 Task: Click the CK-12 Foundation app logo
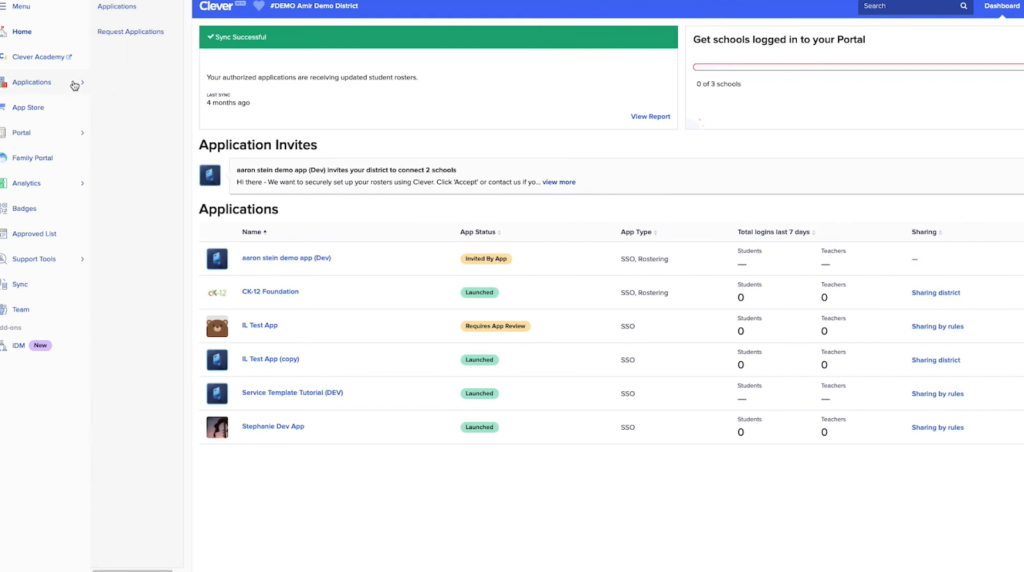pyautogui.click(x=217, y=292)
